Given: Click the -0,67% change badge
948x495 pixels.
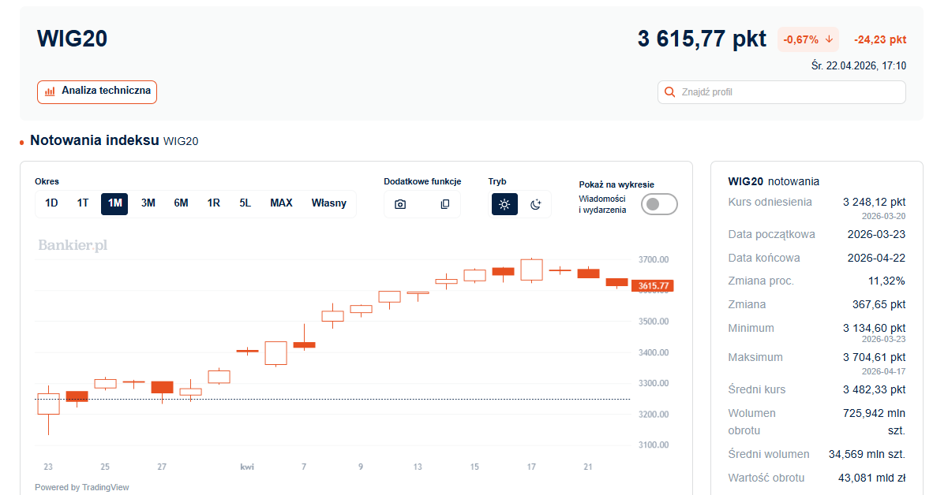Looking at the screenshot, I should point(808,39).
